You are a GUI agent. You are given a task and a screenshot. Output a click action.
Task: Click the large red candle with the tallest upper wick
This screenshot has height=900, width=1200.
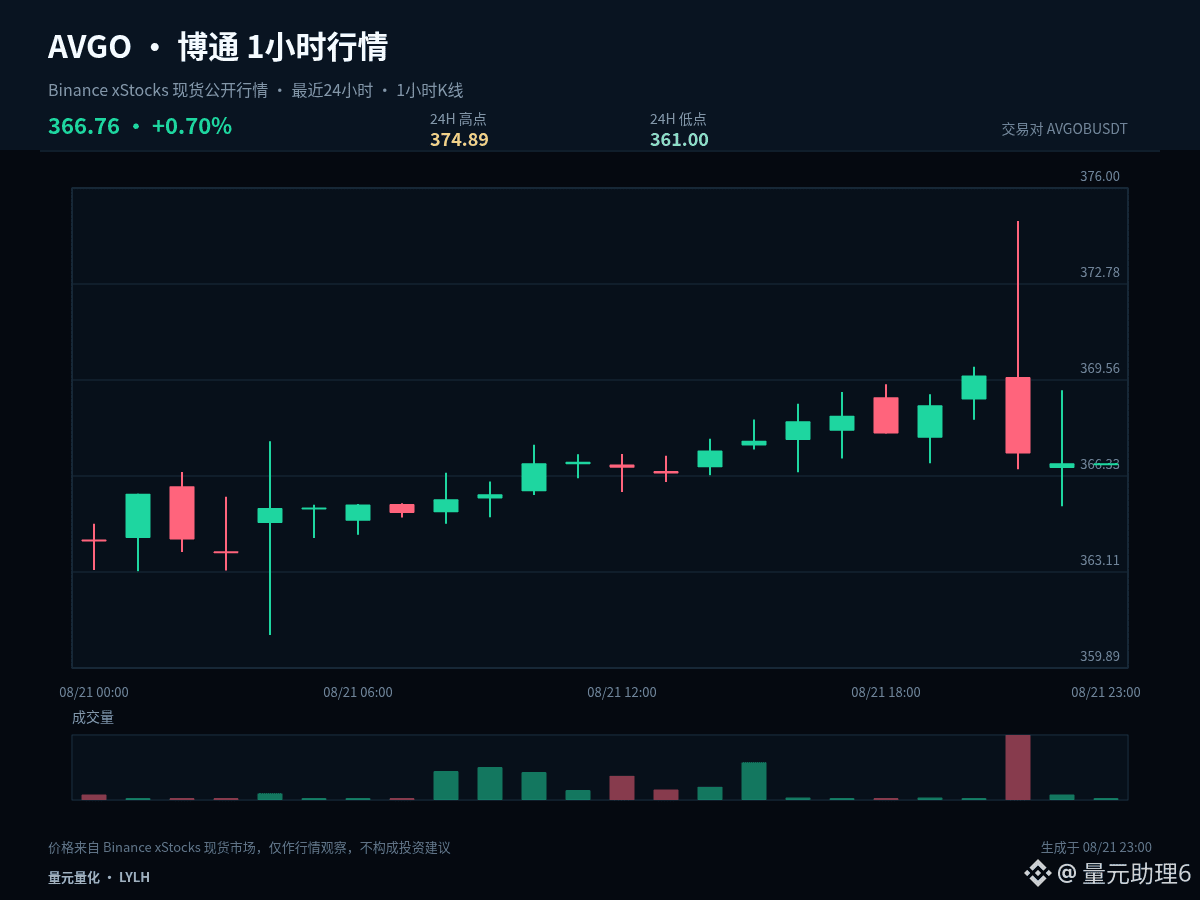pos(1018,414)
